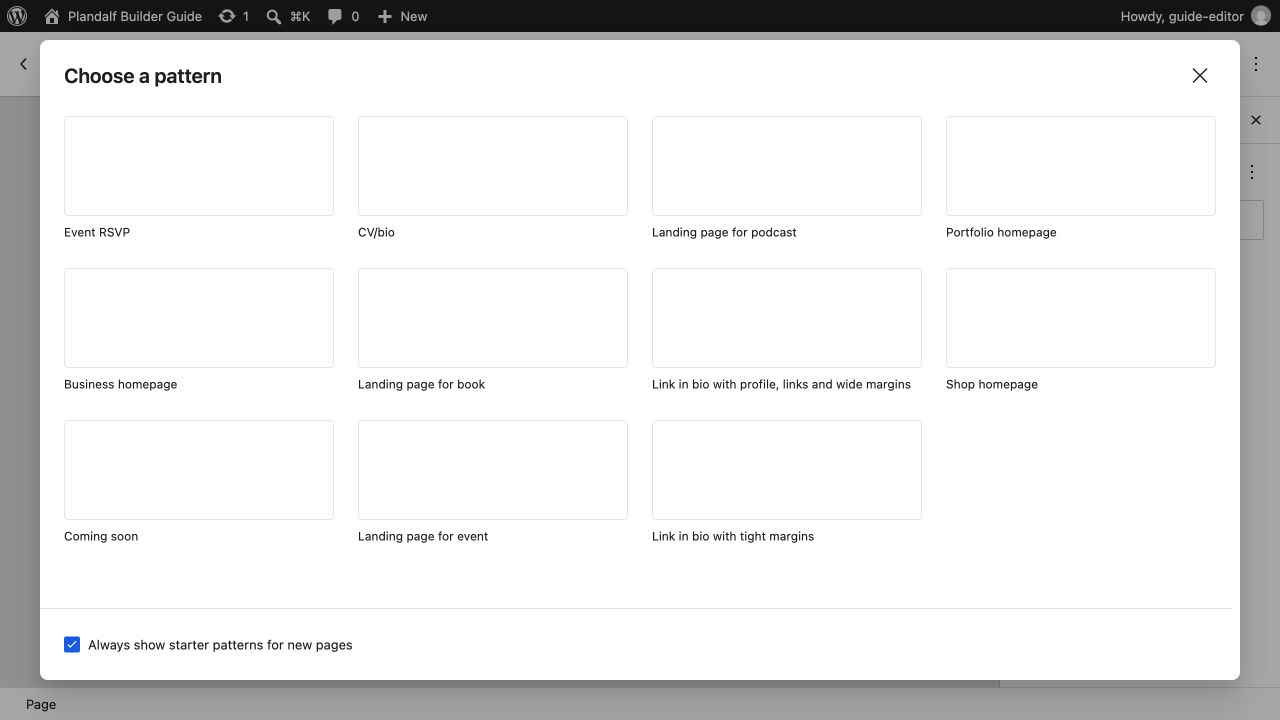Select the Coming soon pattern
Viewport: 1280px width, 720px height.
point(199,470)
